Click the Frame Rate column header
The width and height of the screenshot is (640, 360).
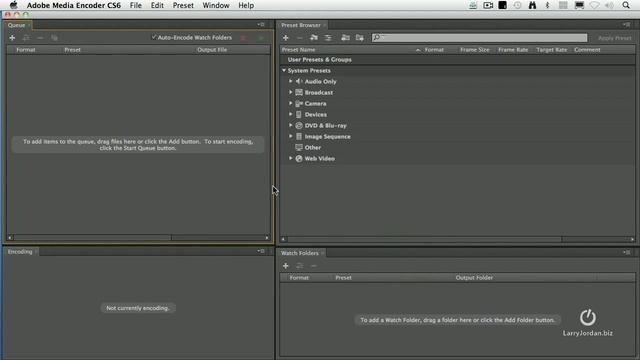coord(513,50)
